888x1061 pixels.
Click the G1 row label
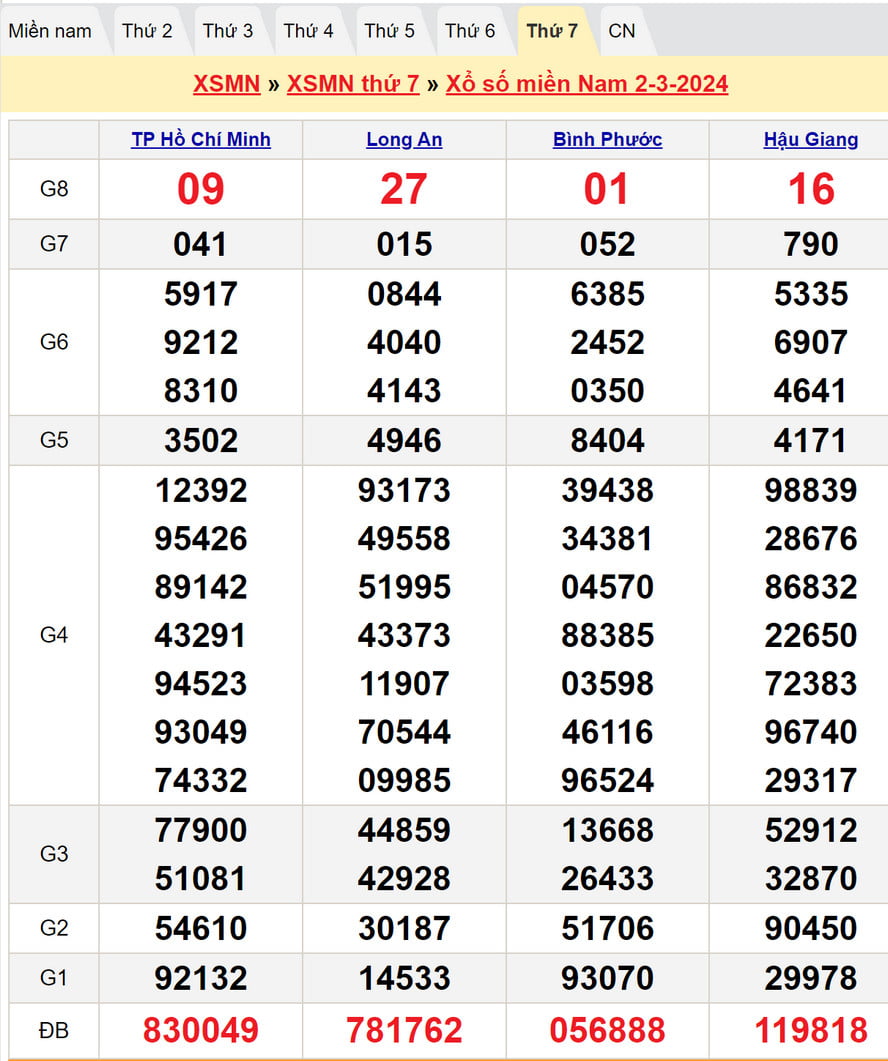pyautogui.click(x=54, y=977)
